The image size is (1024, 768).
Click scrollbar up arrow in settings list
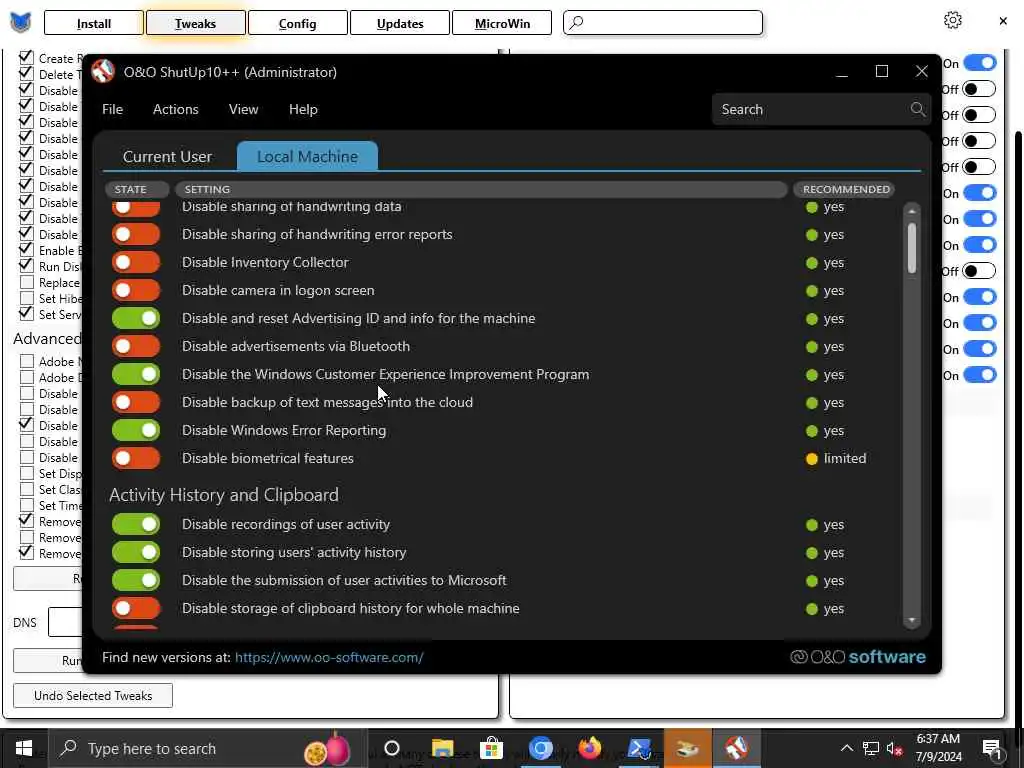(x=912, y=212)
